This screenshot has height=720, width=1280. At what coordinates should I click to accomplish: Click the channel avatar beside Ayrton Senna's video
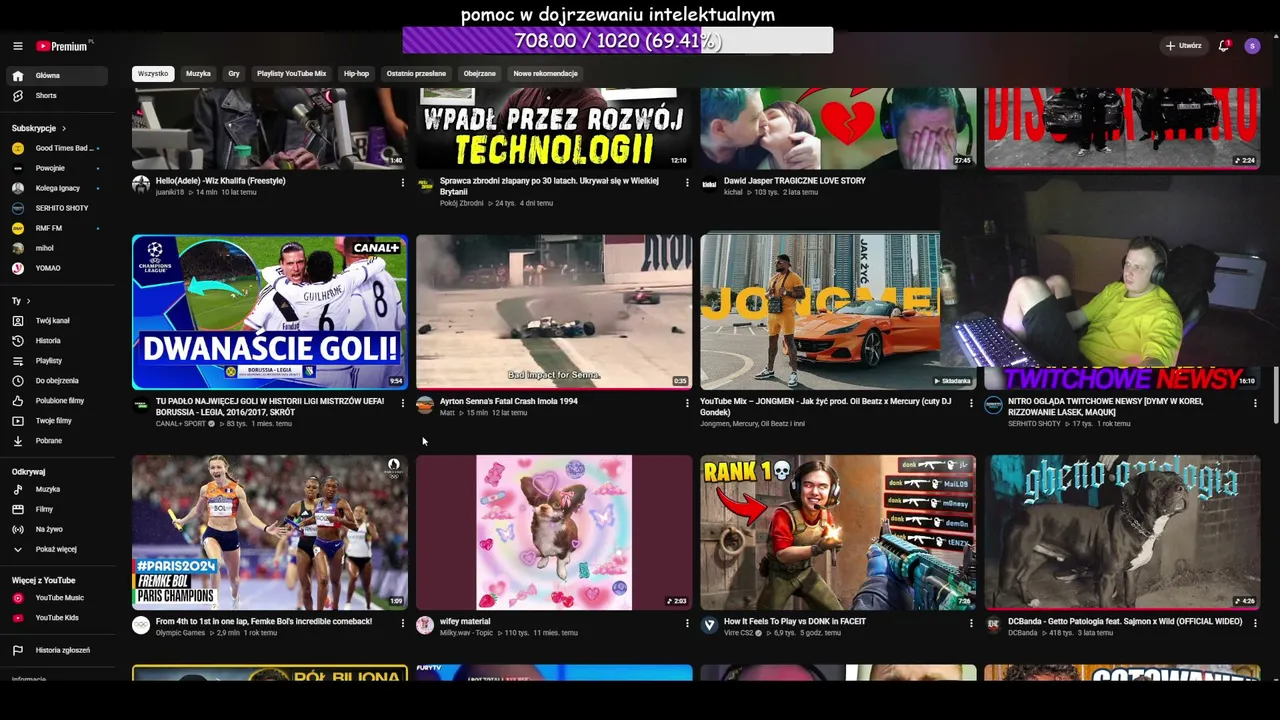click(x=425, y=405)
